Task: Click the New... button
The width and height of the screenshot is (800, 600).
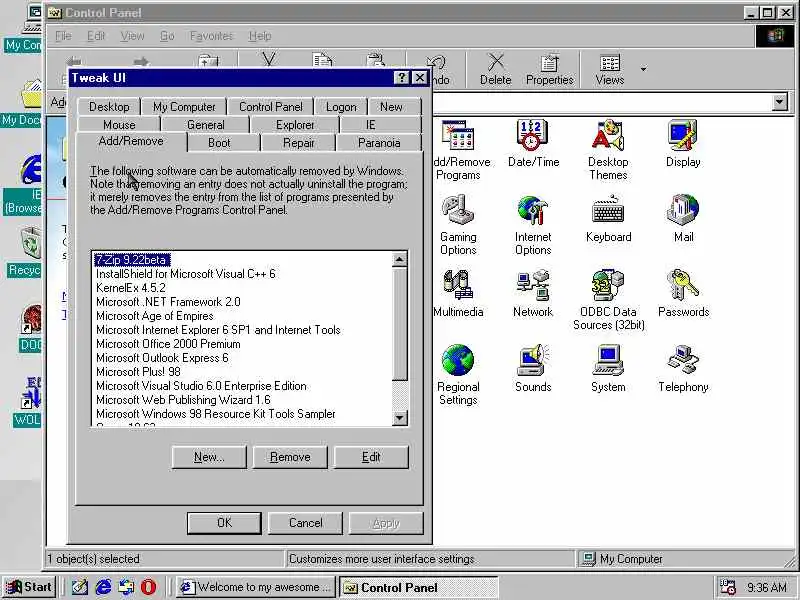Action: coord(209,457)
